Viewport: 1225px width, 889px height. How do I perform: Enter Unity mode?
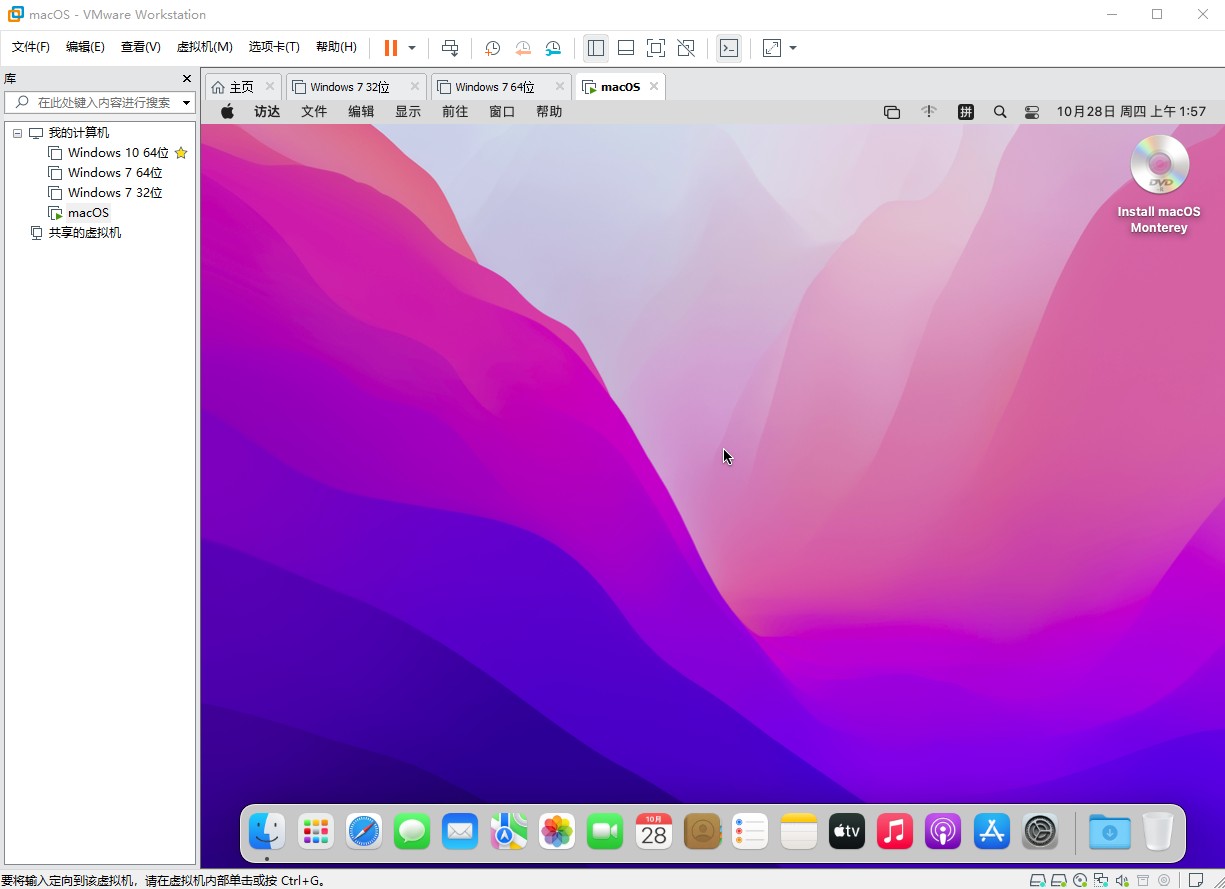[686, 47]
